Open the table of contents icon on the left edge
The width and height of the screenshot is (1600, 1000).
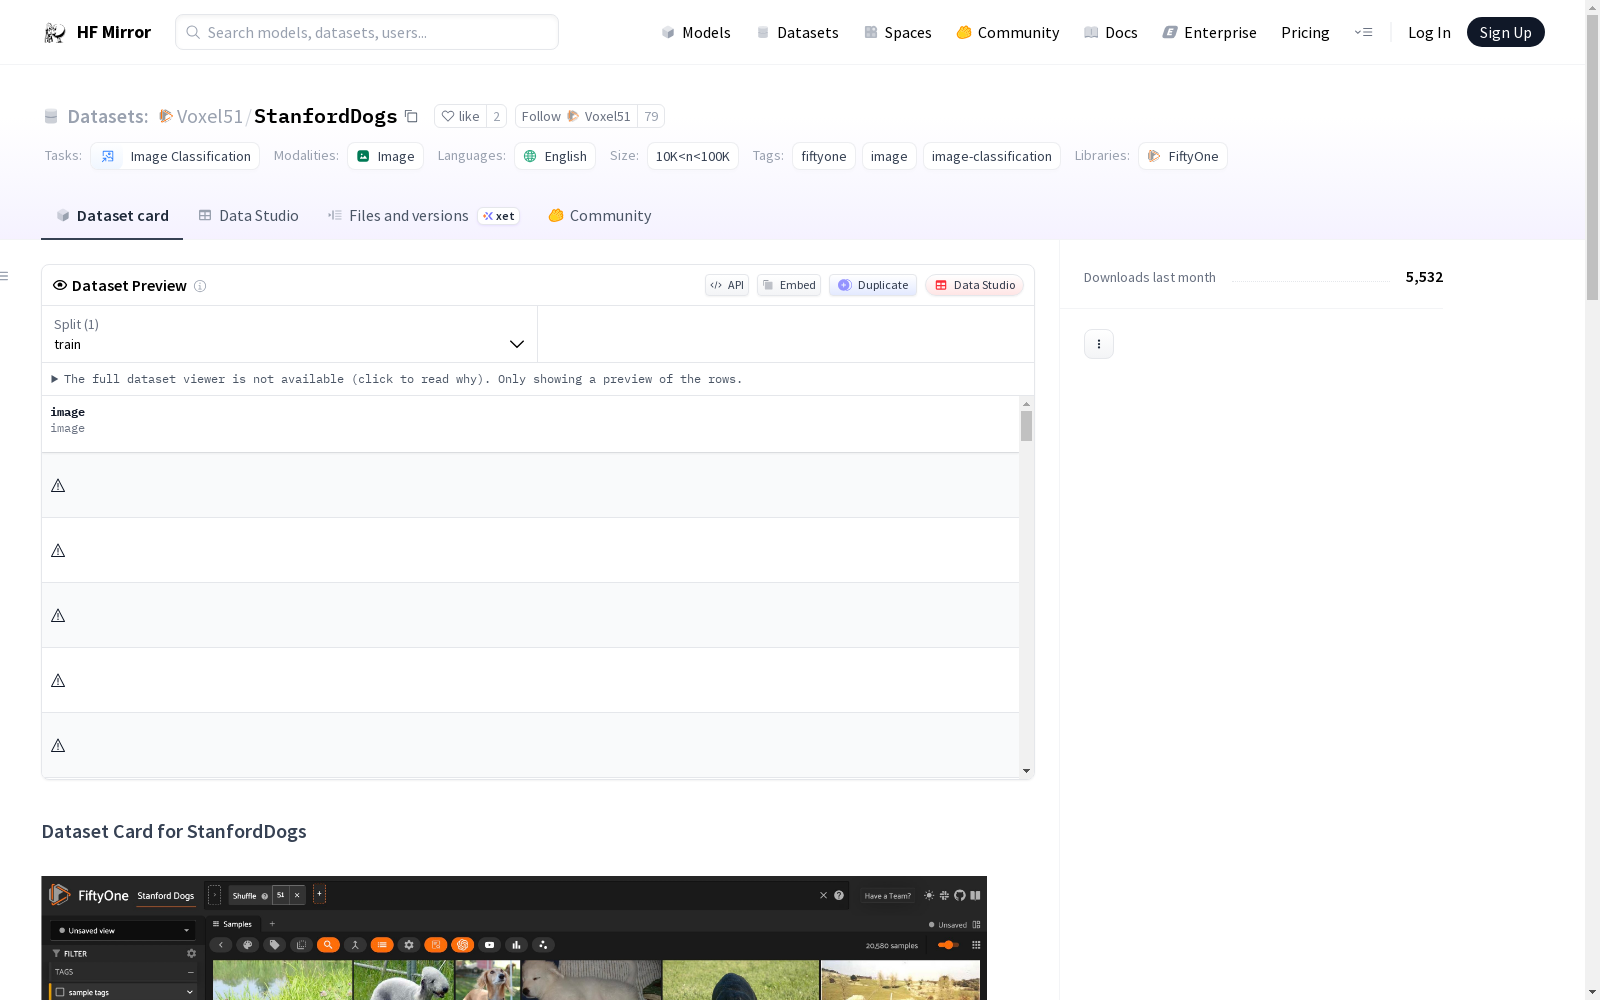coord(5,276)
